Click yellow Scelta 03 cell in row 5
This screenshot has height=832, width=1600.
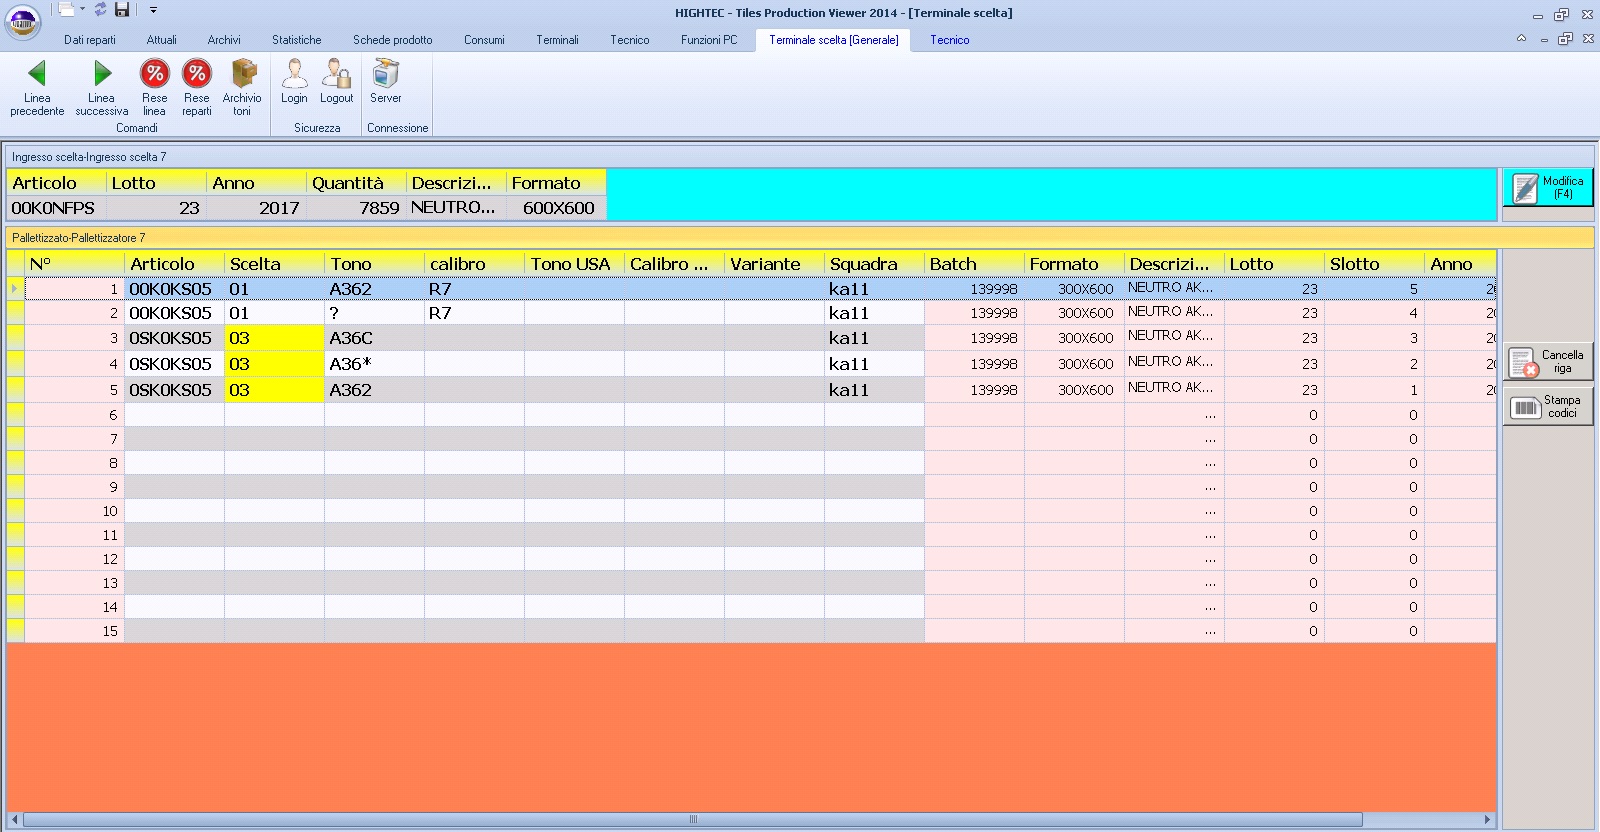click(274, 390)
